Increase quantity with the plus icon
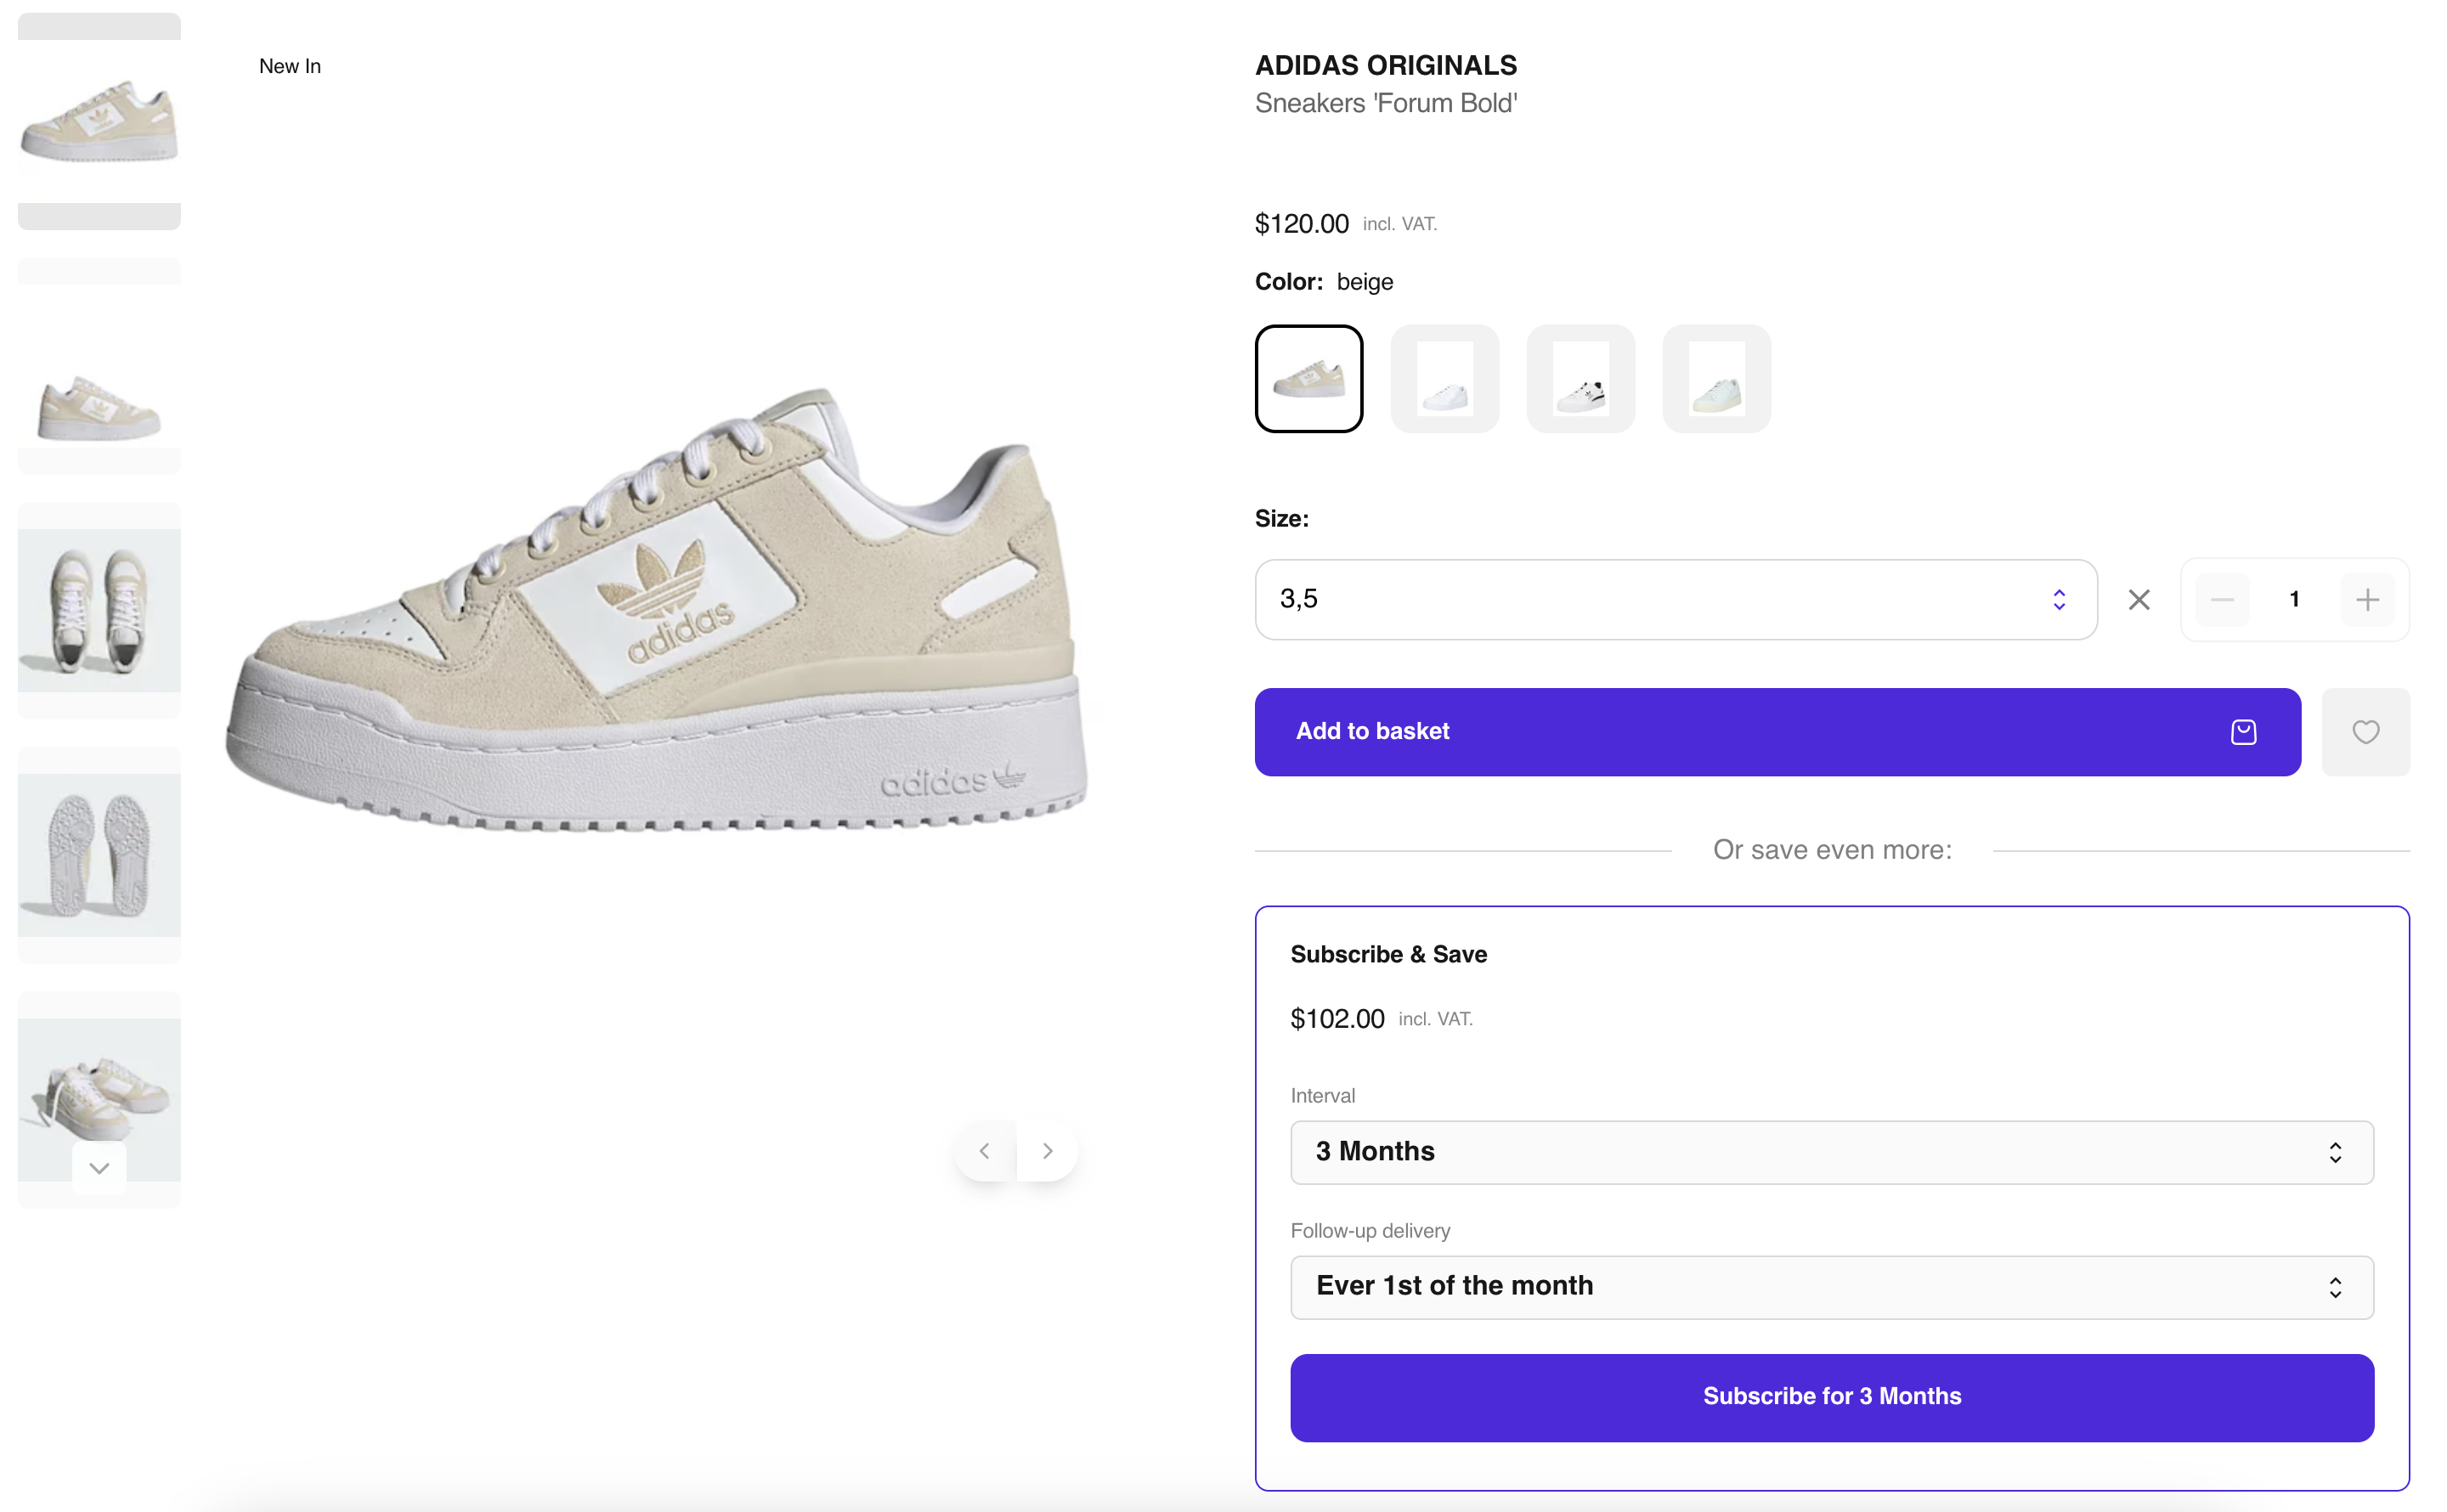 tap(2367, 599)
